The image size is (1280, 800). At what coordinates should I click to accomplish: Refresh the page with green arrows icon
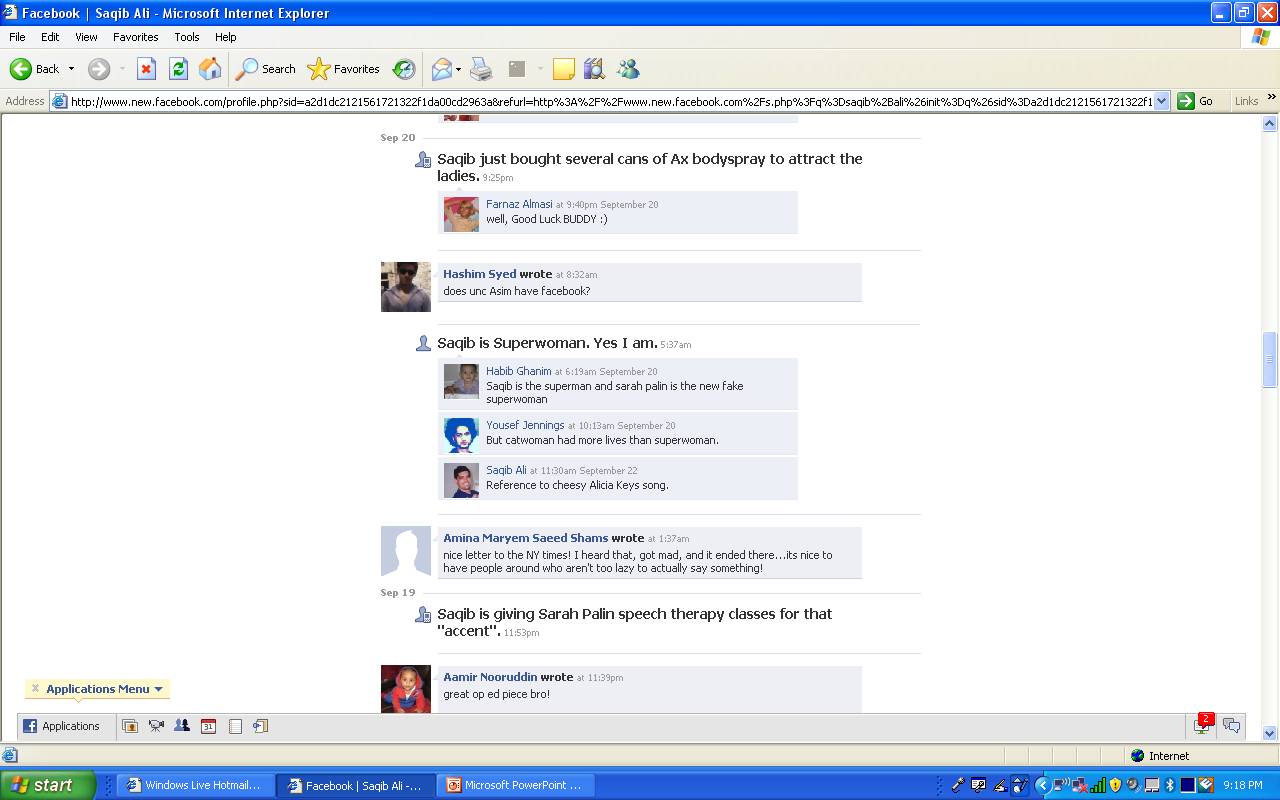tap(178, 69)
